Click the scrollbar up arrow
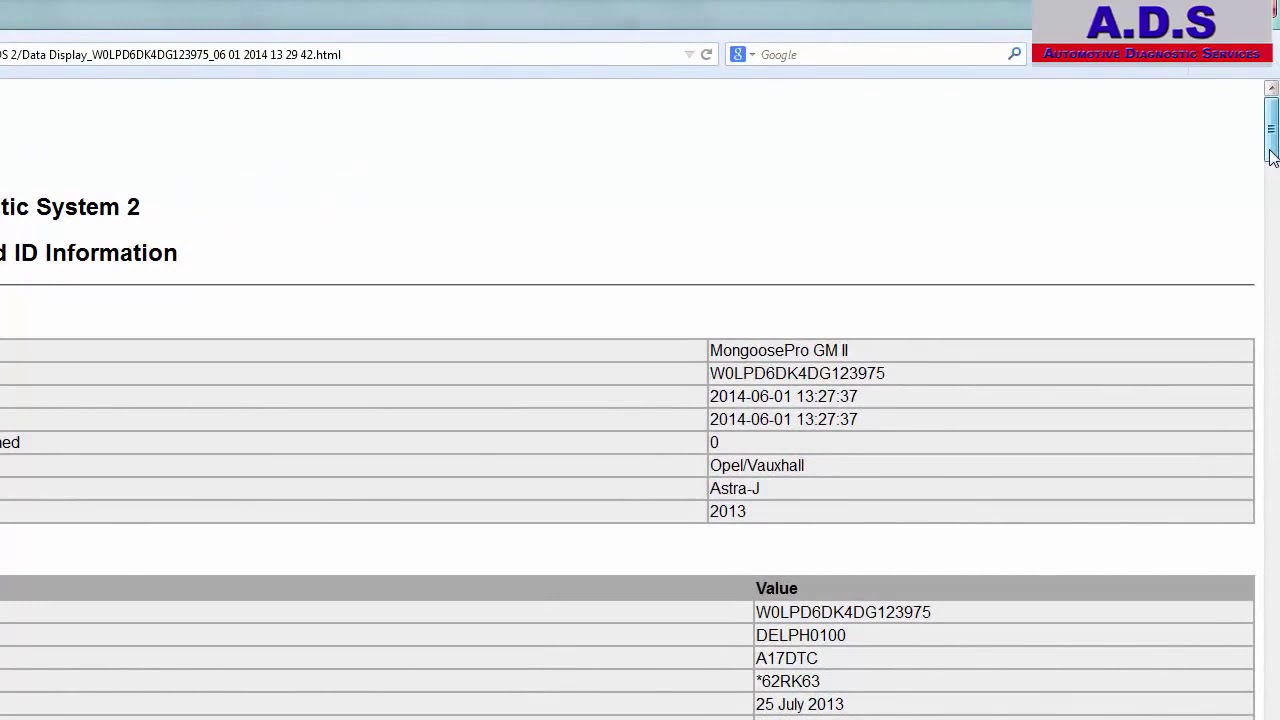The image size is (1280, 720). coord(1271,89)
